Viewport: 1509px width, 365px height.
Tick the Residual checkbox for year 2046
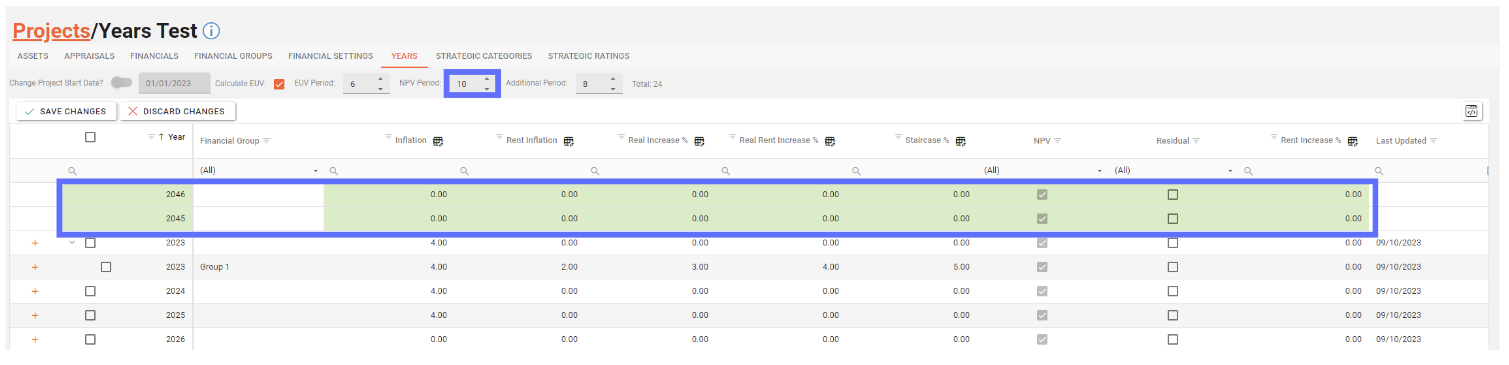point(1172,194)
